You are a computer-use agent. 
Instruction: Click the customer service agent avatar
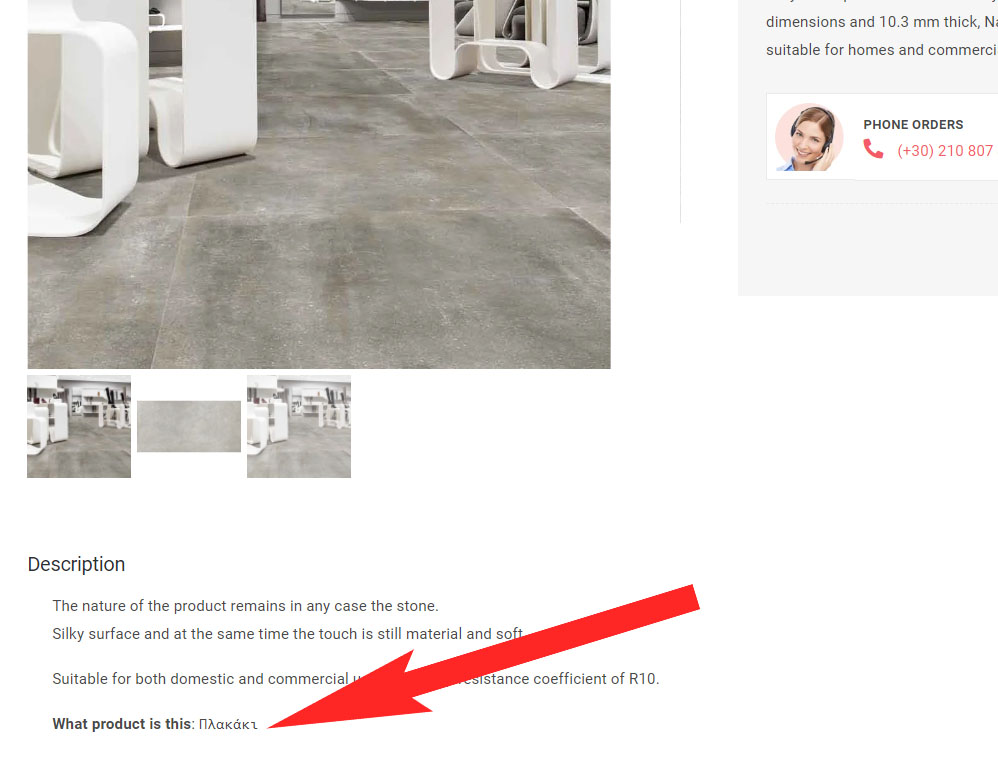coord(808,137)
